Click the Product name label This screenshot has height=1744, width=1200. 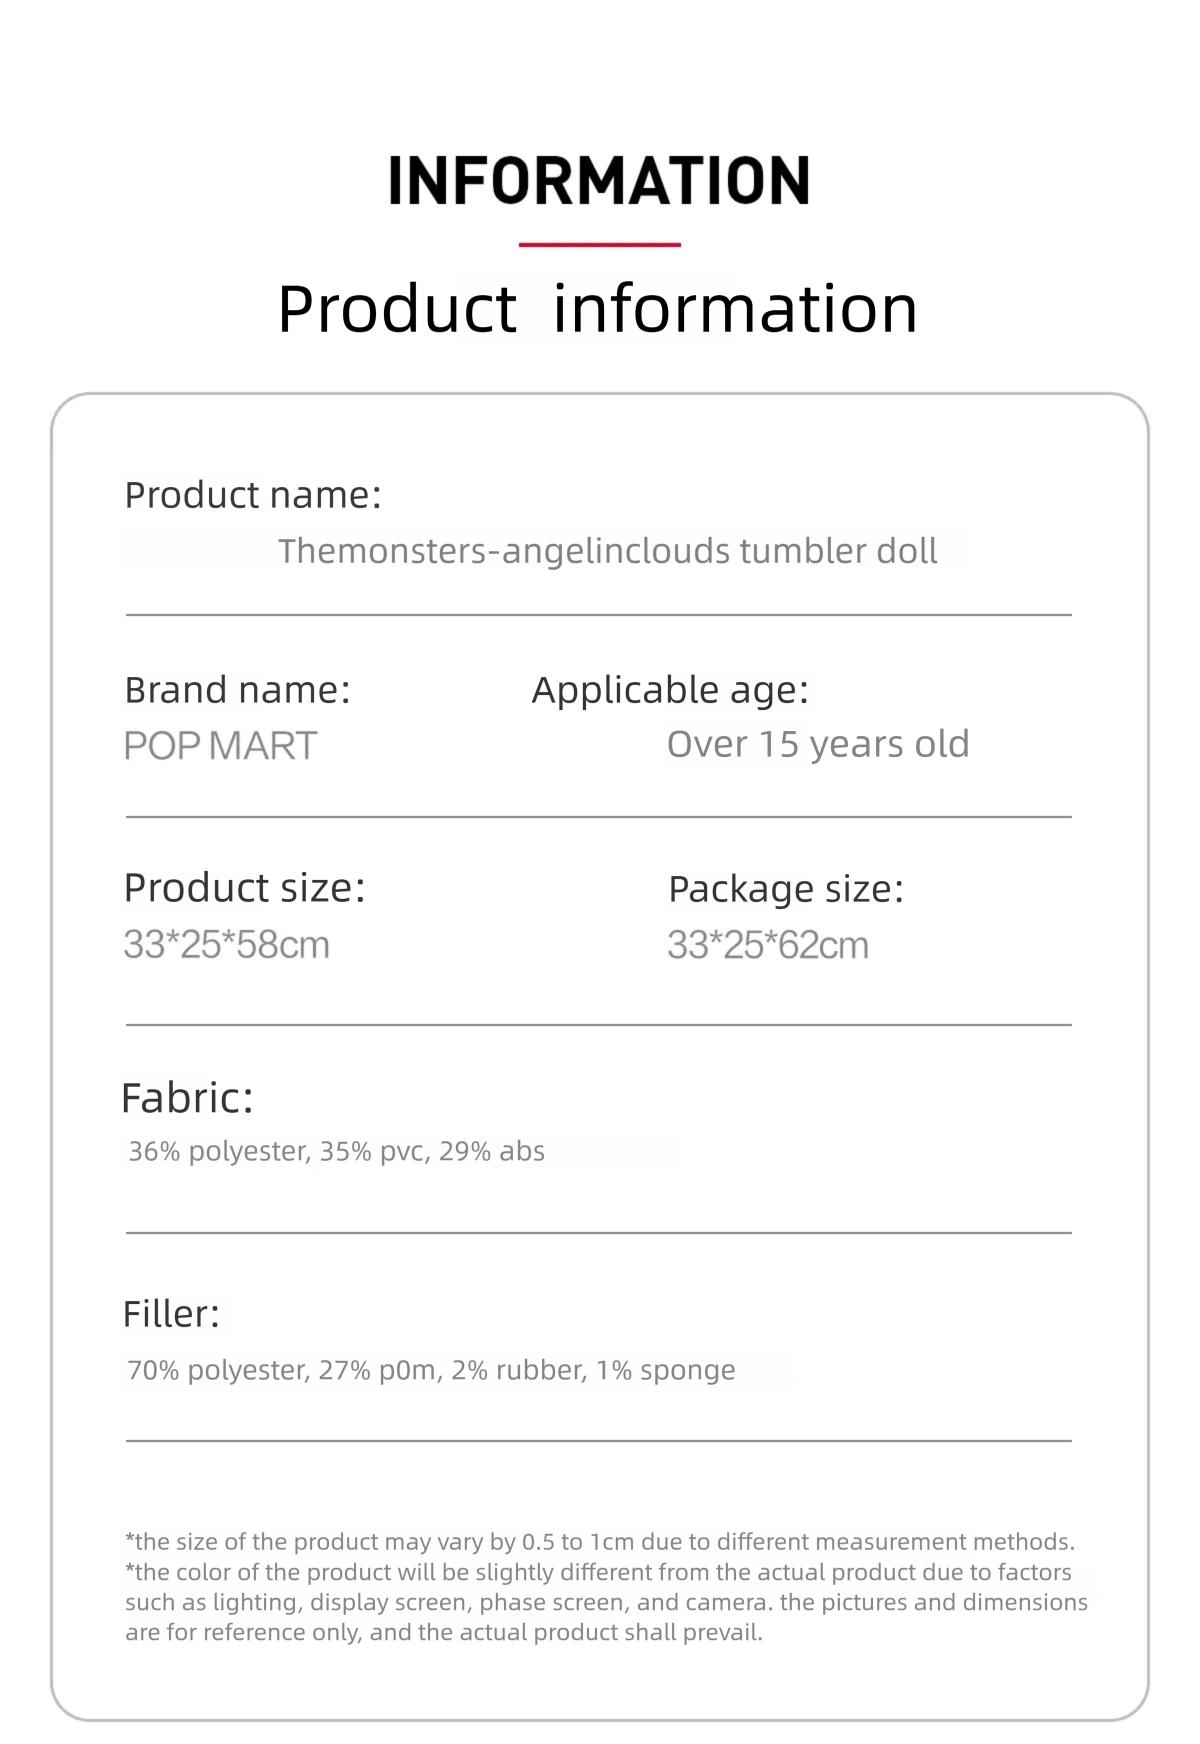point(253,495)
